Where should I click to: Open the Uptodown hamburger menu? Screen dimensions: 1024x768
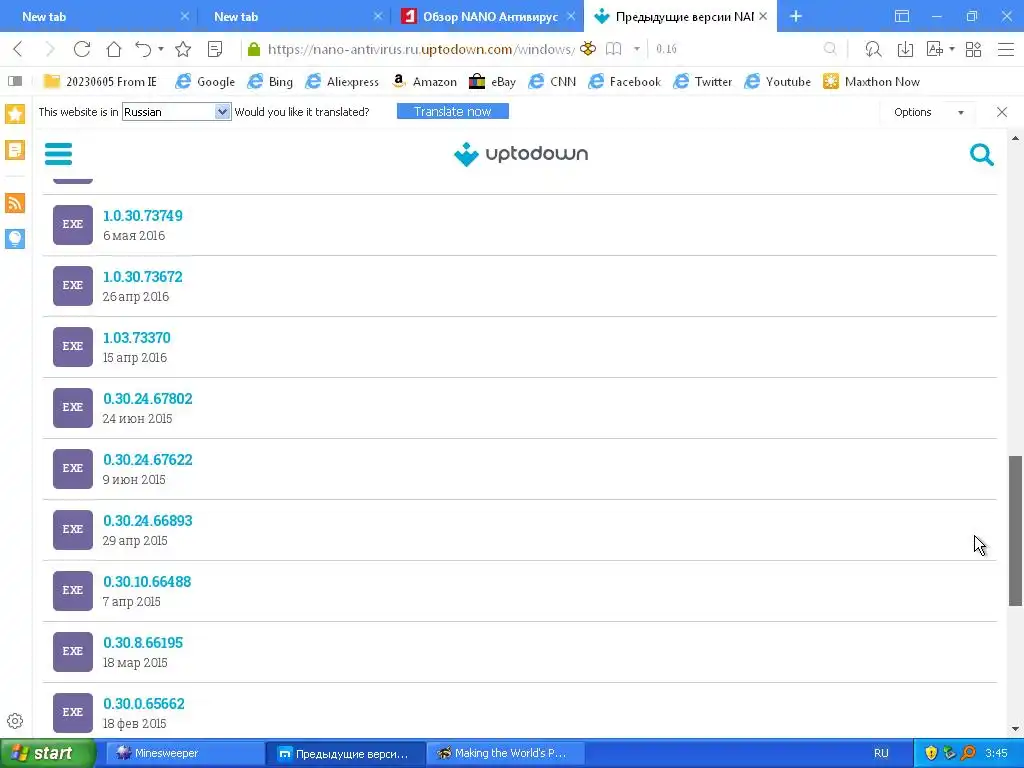coord(58,154)
